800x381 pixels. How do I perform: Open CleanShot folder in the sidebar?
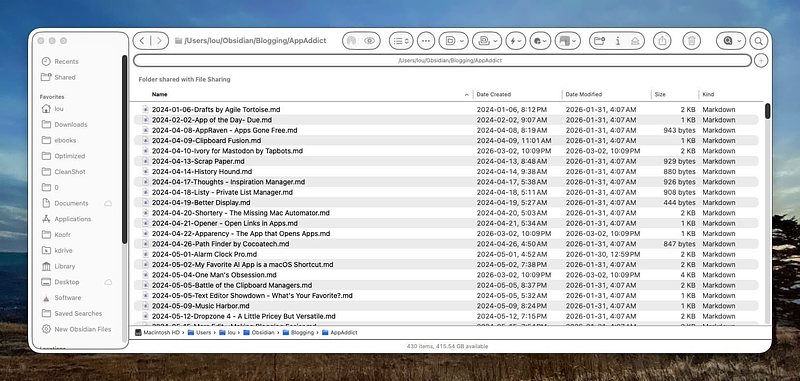tap(70, 172)
